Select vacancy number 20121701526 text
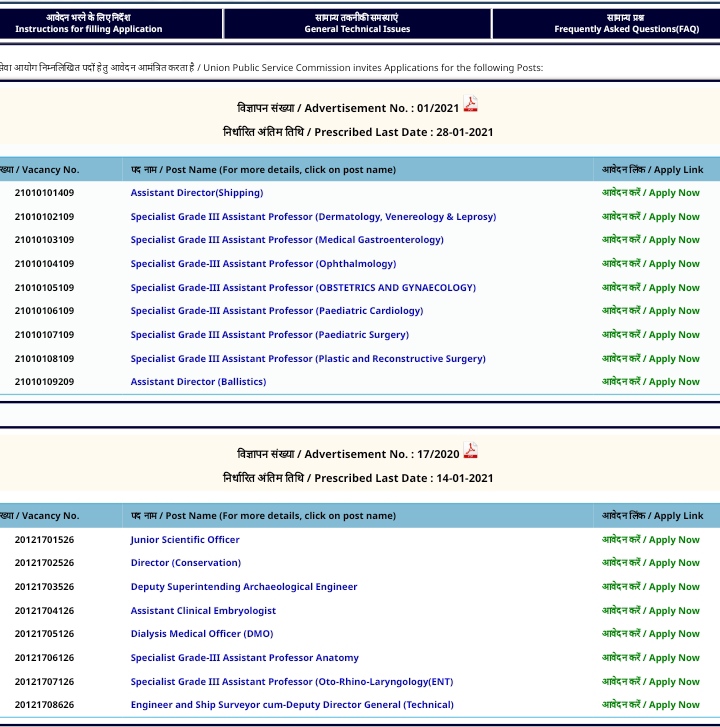The width and height of the screenshot is (720, 727). point(45,540)
